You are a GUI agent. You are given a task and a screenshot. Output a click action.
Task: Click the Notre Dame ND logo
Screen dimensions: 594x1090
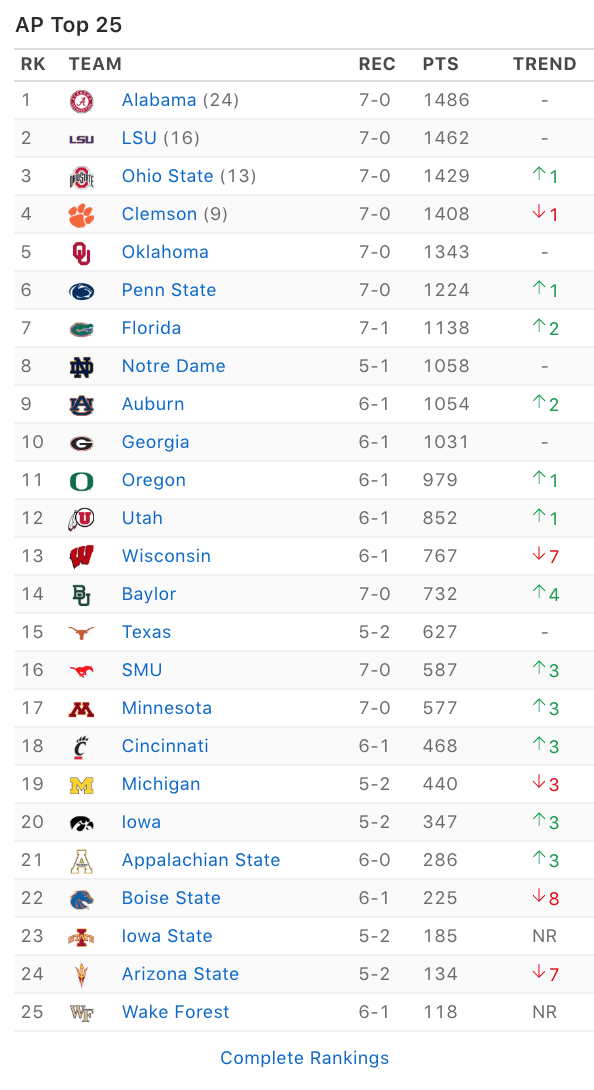[x=81, y=367]
